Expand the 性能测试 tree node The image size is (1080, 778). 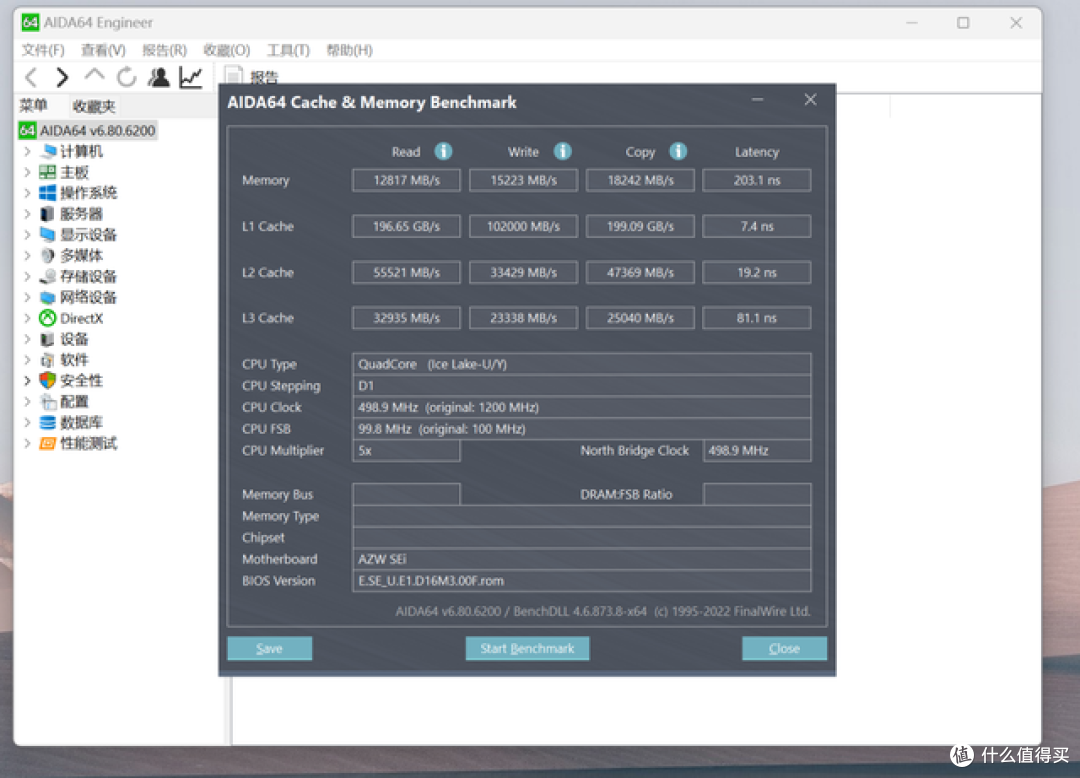(28, 443)
